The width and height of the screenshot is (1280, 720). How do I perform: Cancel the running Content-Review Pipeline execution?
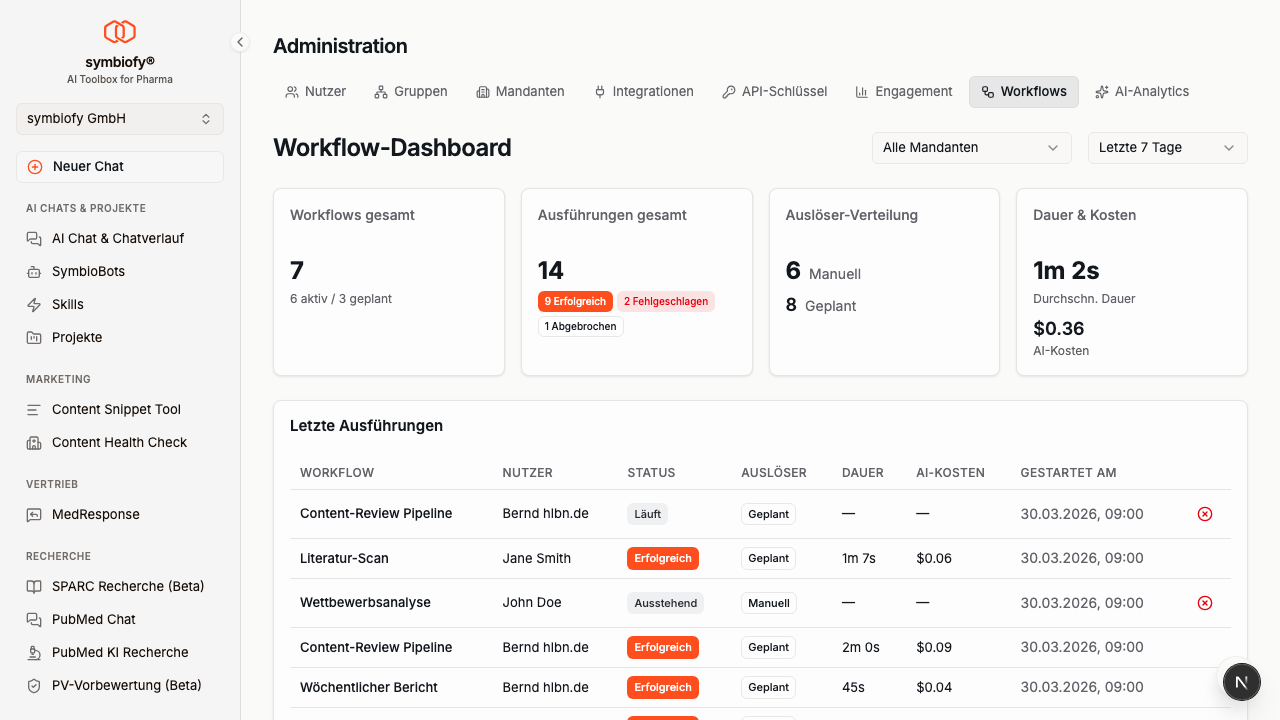click(x=1204, y=514)
